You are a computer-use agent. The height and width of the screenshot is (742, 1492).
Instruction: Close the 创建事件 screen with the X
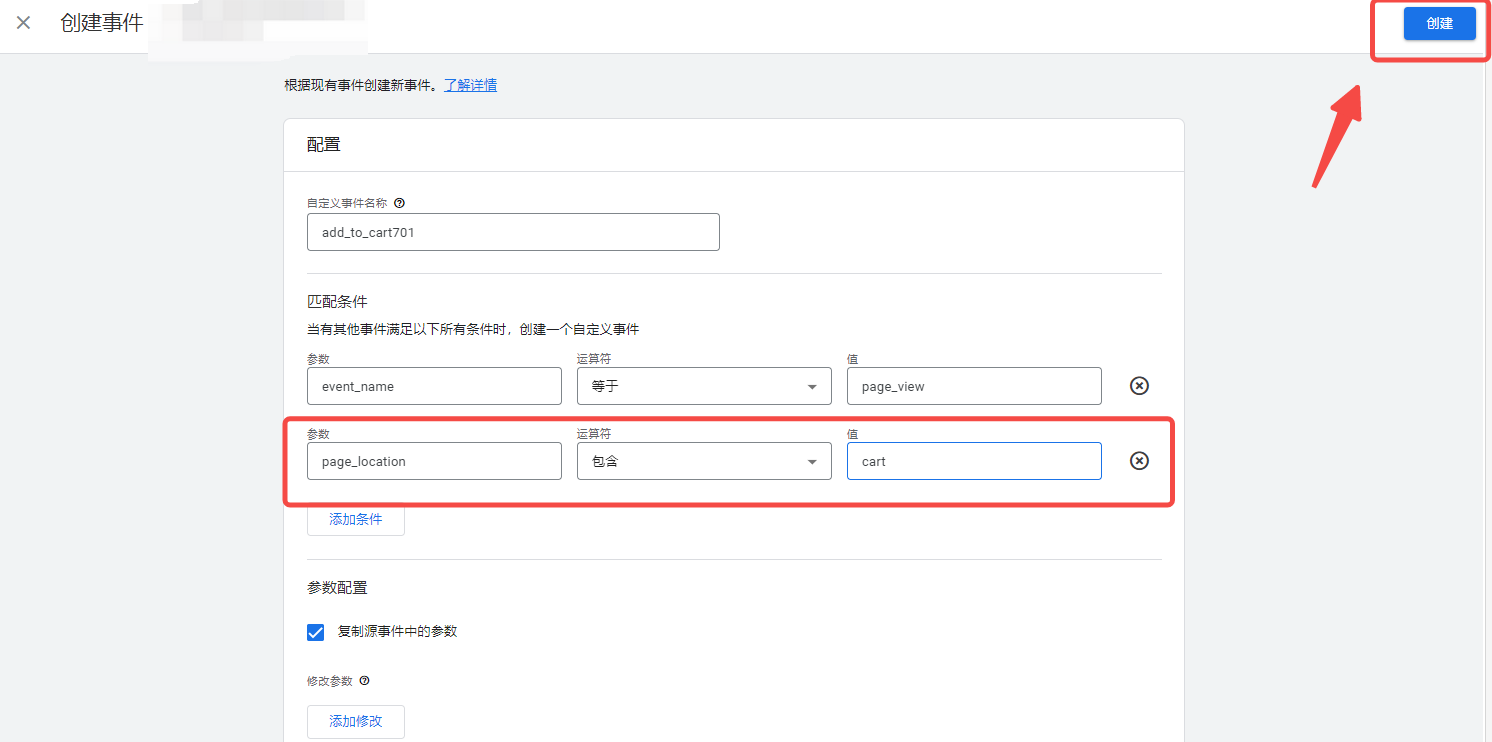(x=23, y=25)
